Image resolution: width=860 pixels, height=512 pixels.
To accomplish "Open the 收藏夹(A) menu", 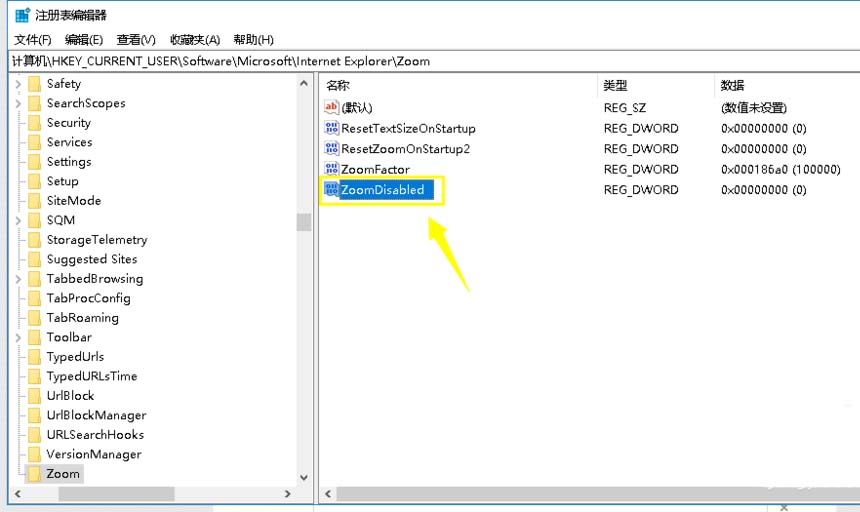I will tap(195, 39).
